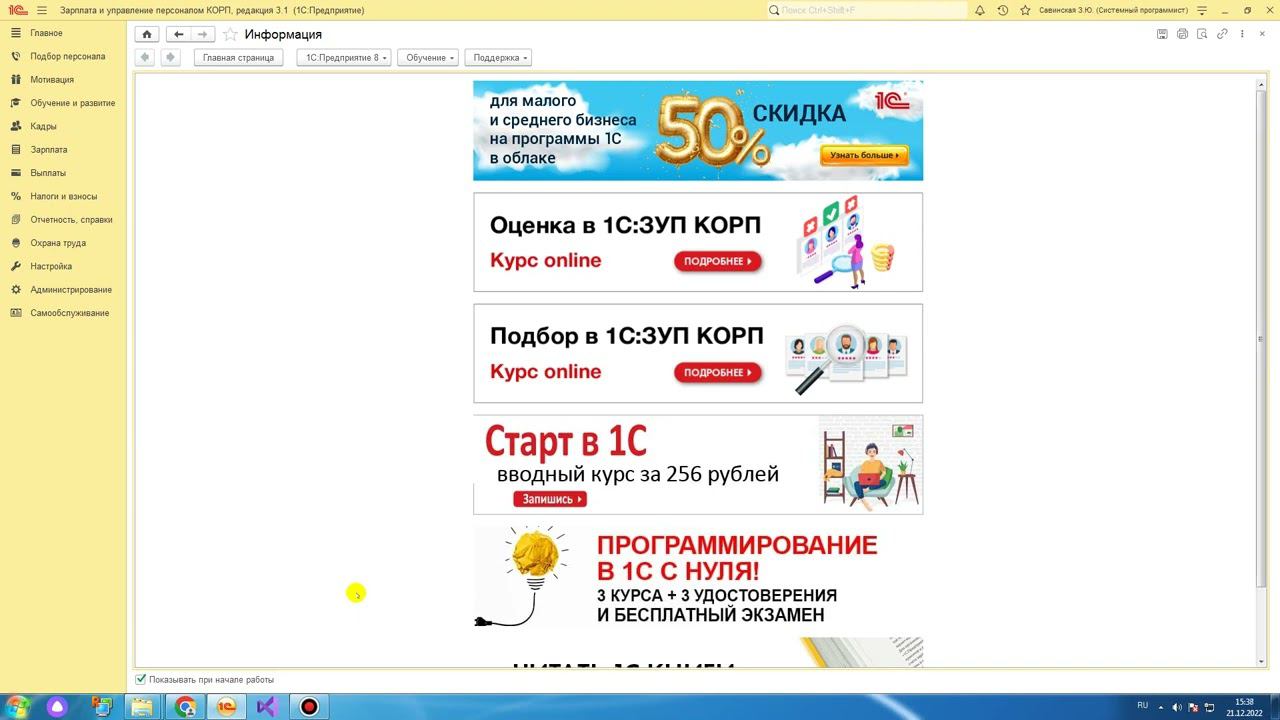
Task: Click the taskbar clock showing 15:38
Action: click(x=1244, y=707)
